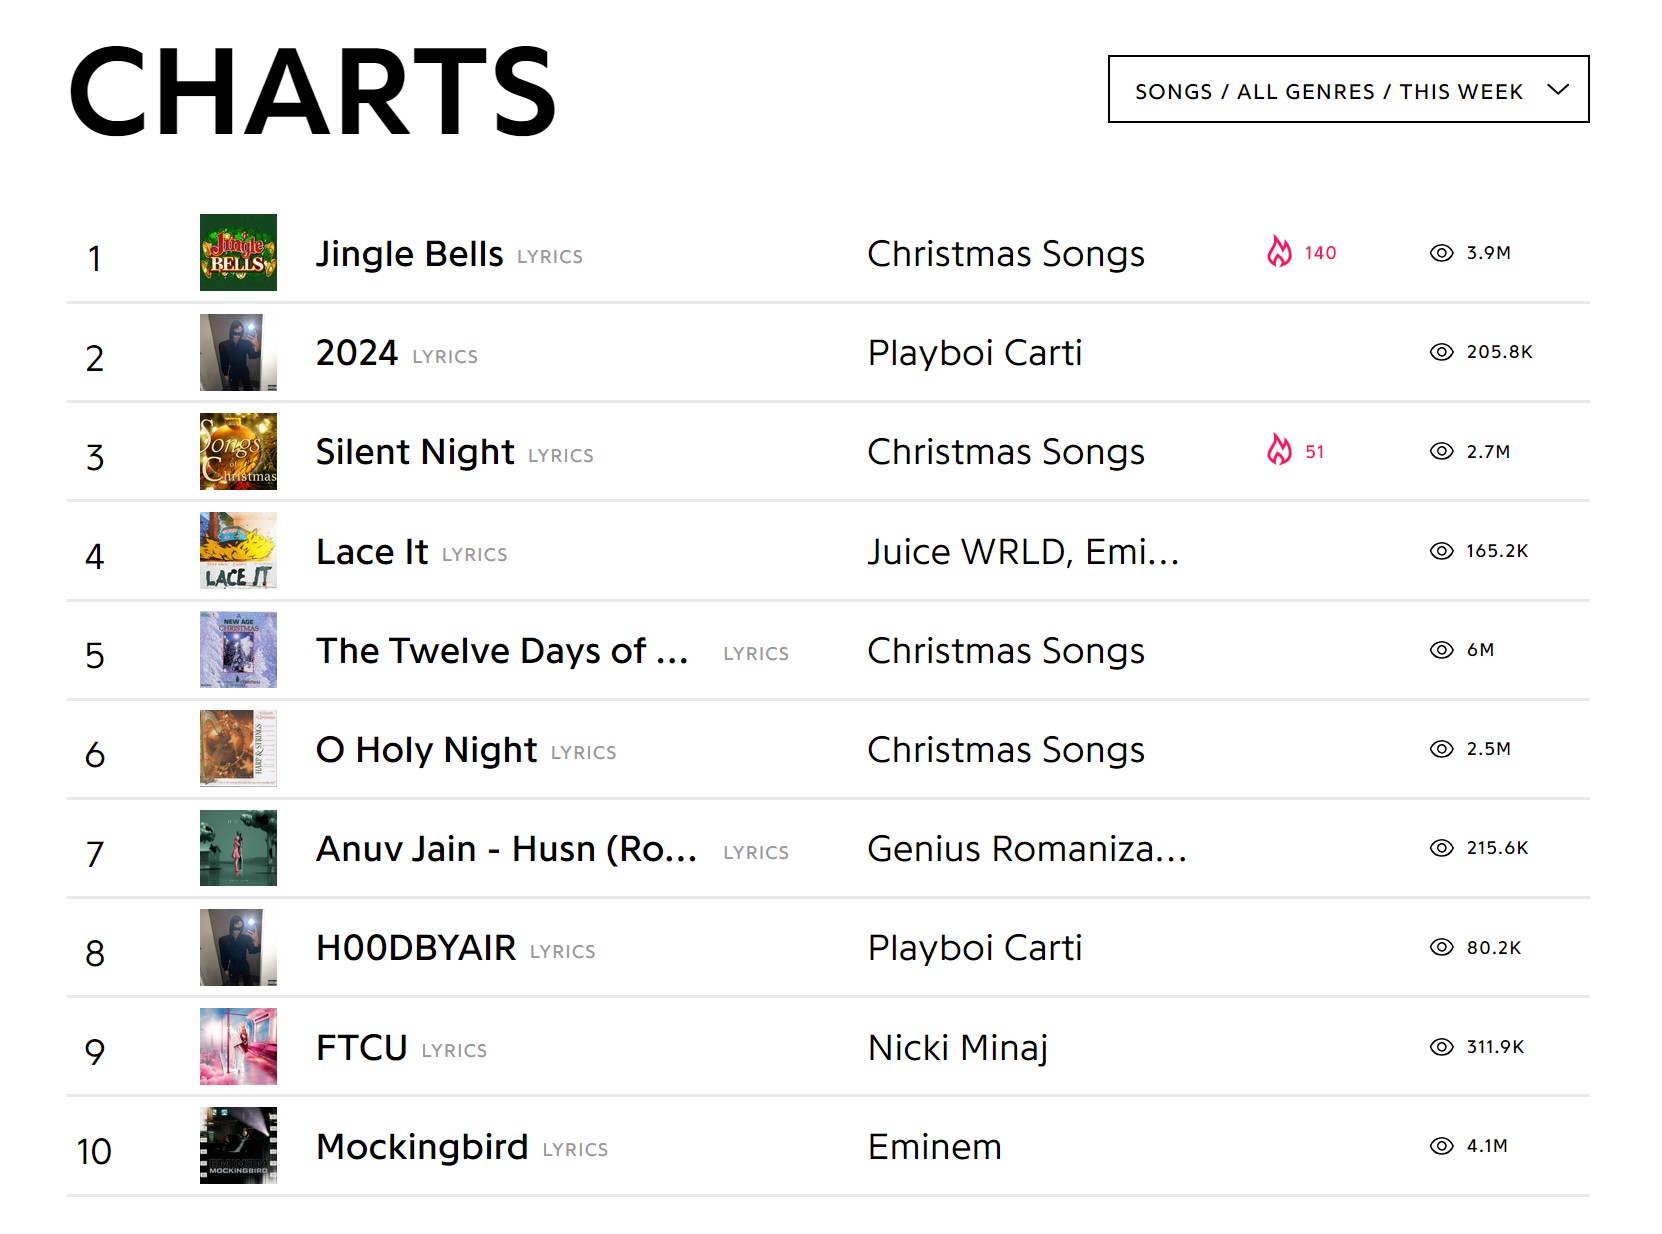1662x1234 pixels.
Task: Open the Mockingbird song link
Action: click(x=422, y=1147)
